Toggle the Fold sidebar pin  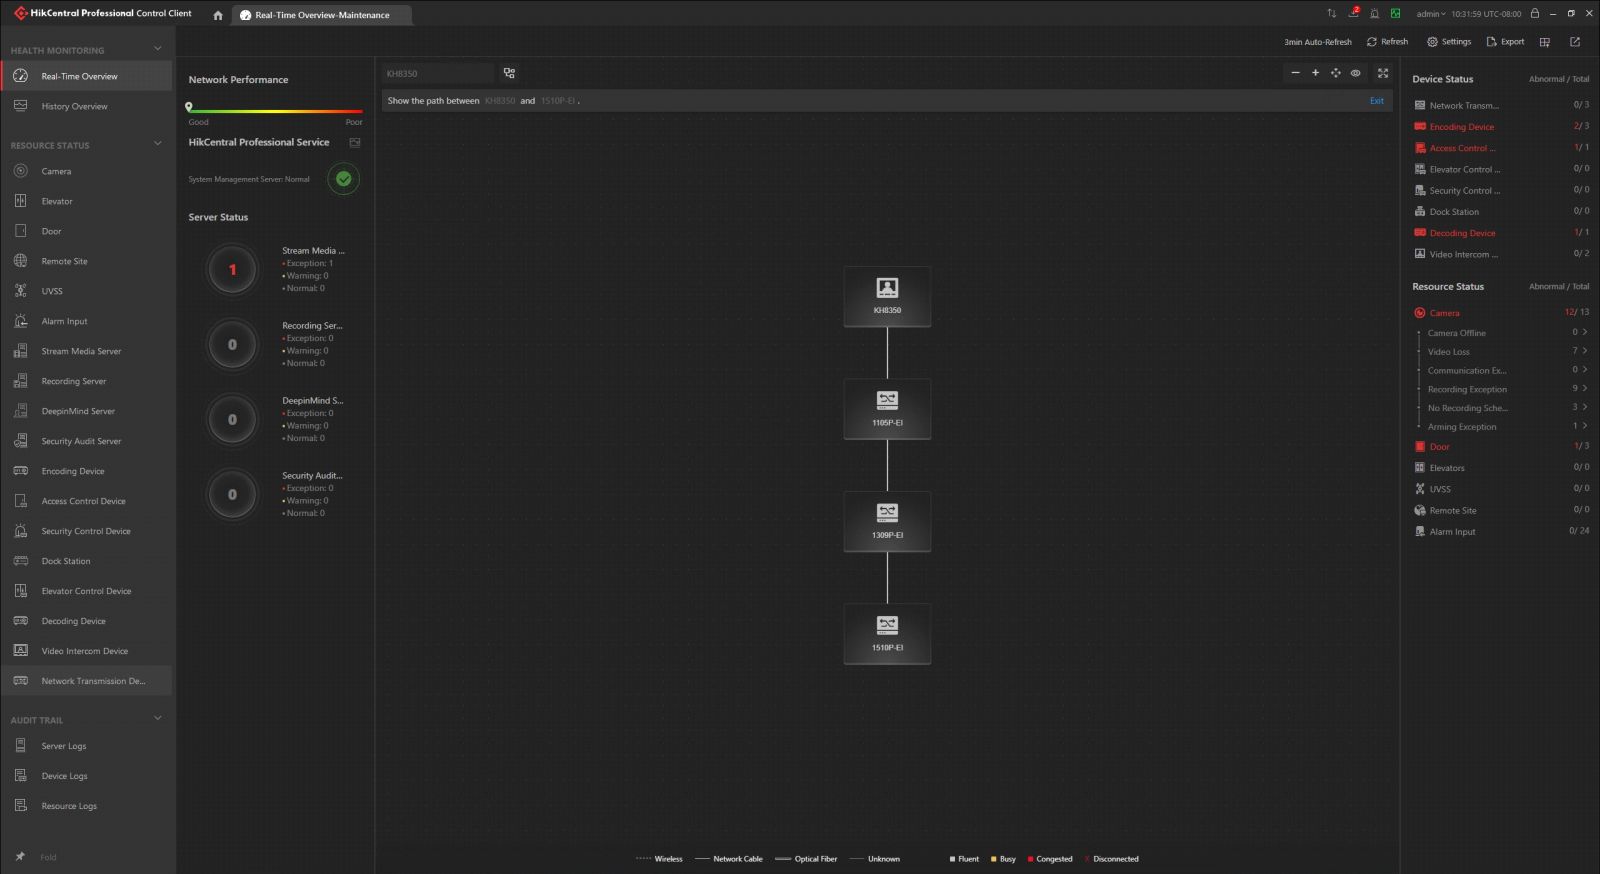point(20,857)
